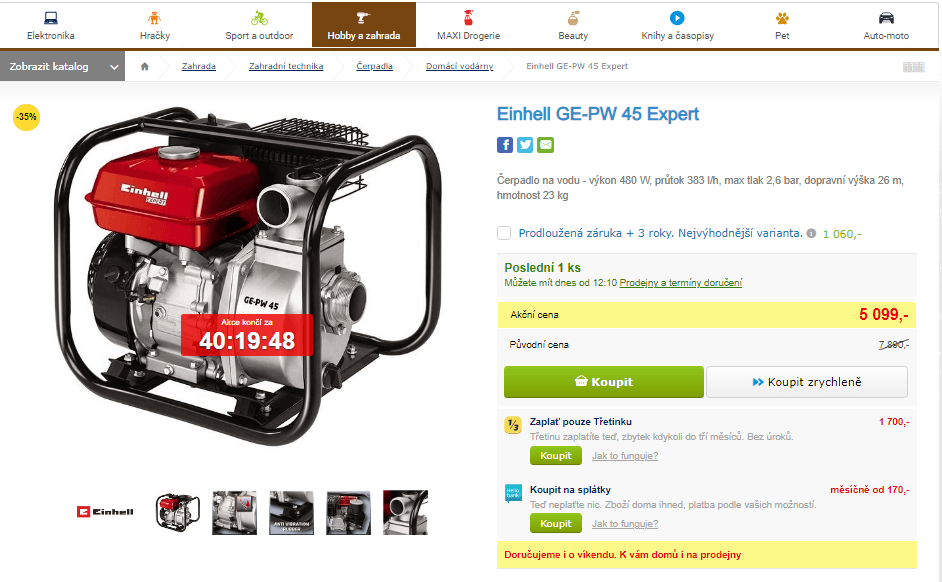This screenshot has width=942, height=582.
Task: Share product via Facebook icon
Action: point(505,145)
